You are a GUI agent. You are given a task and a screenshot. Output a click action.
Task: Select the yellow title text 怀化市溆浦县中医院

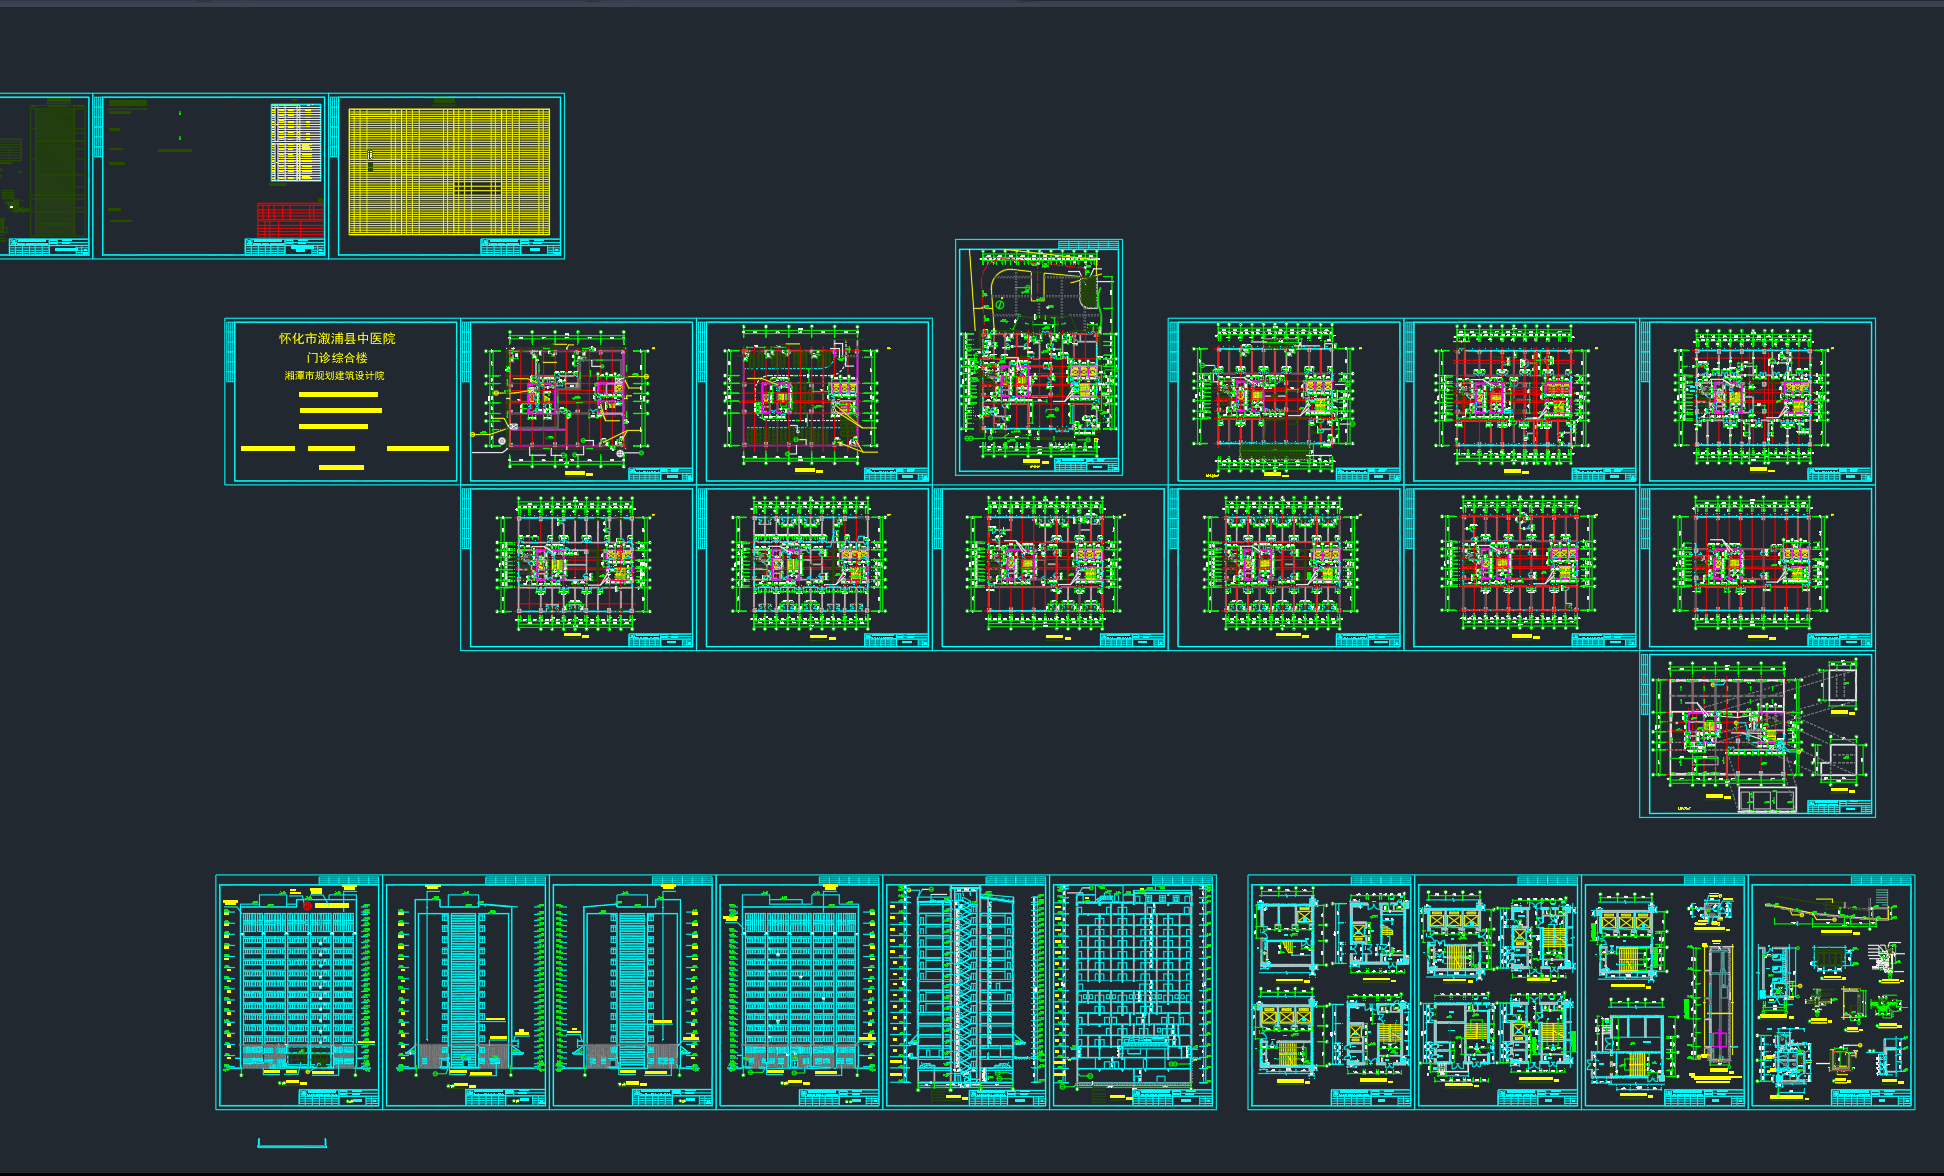[x=337, y=338]
